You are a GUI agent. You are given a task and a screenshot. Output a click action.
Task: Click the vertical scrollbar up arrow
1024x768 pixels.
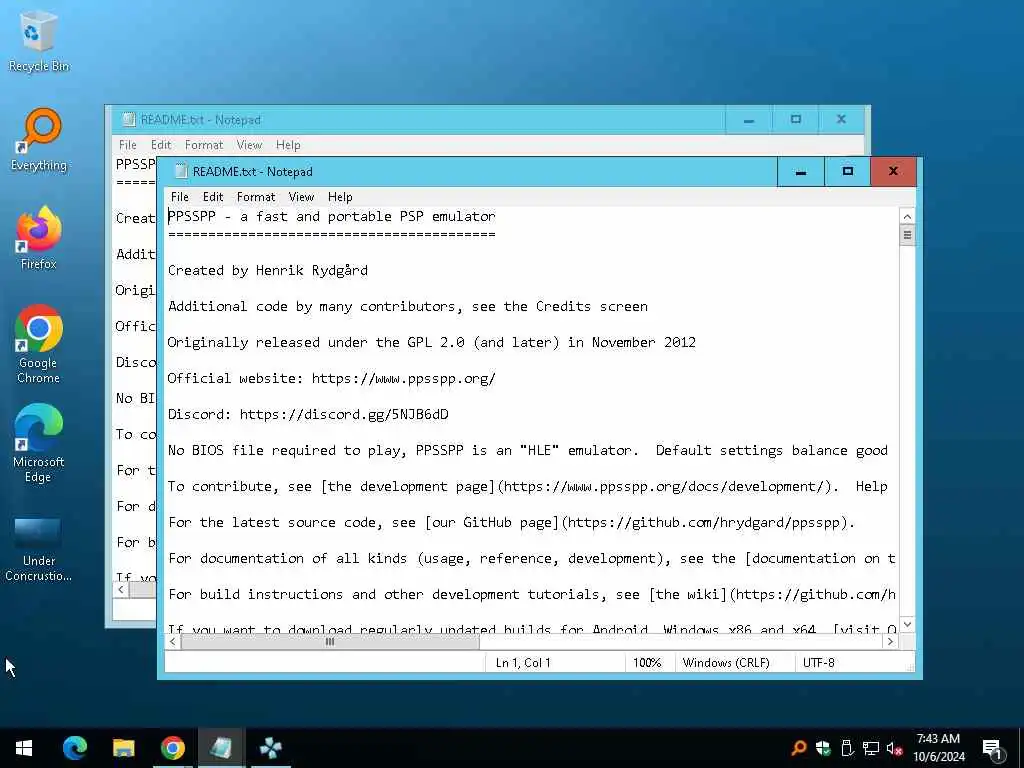point(907,217)
